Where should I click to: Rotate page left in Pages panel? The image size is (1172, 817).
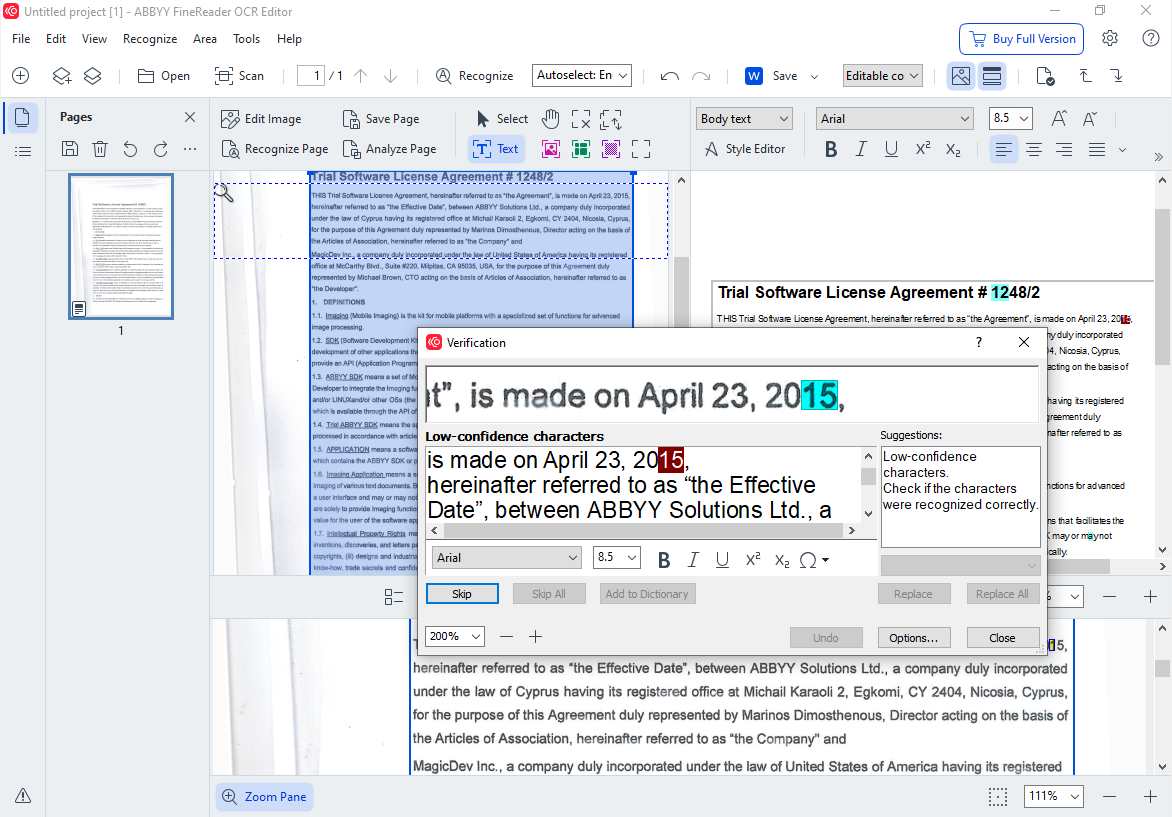point(130,149)
